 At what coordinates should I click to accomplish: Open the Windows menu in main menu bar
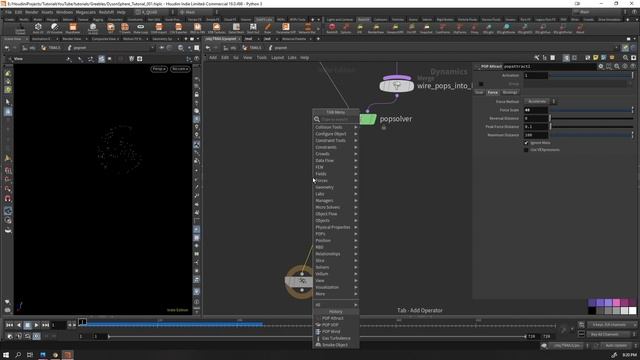(x=64, y=12)
